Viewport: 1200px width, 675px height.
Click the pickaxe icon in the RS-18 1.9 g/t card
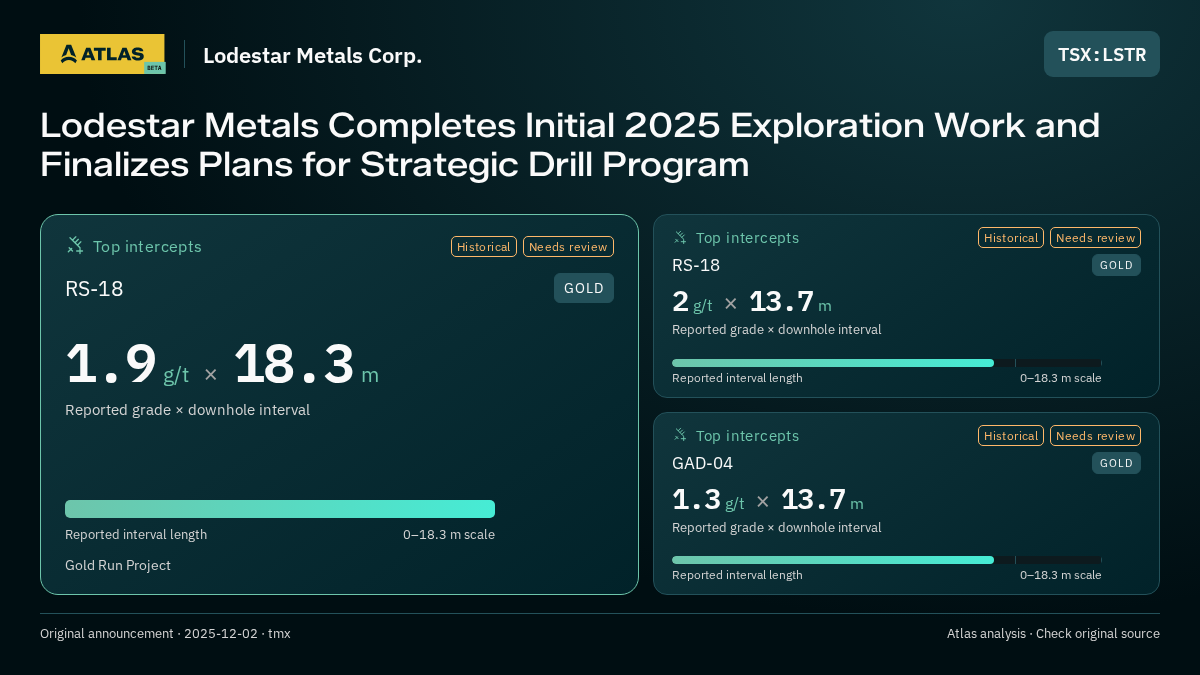pyautogui.click(x=75, y=246)
